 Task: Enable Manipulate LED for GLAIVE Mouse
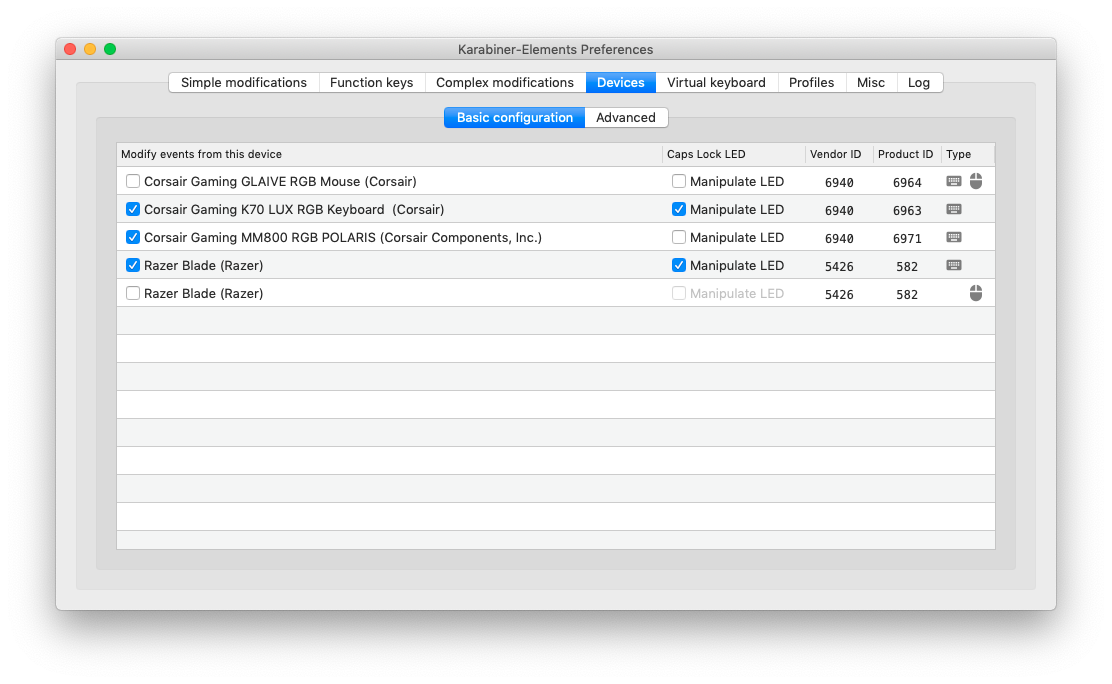[x=679, y=182]
